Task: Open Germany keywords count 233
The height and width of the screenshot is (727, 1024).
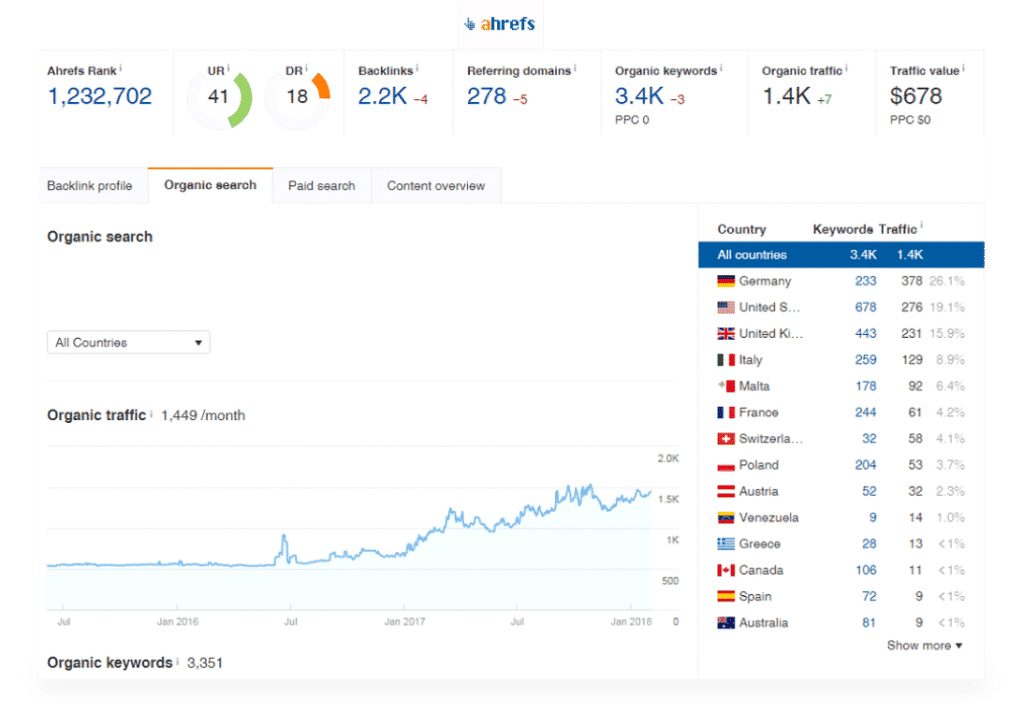Action: [866, 282]
